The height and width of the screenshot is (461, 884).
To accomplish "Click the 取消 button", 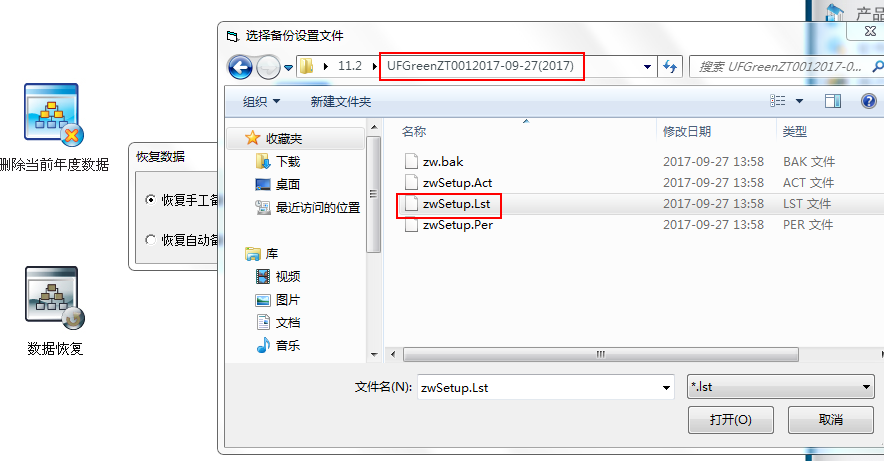I will [830, 419].
